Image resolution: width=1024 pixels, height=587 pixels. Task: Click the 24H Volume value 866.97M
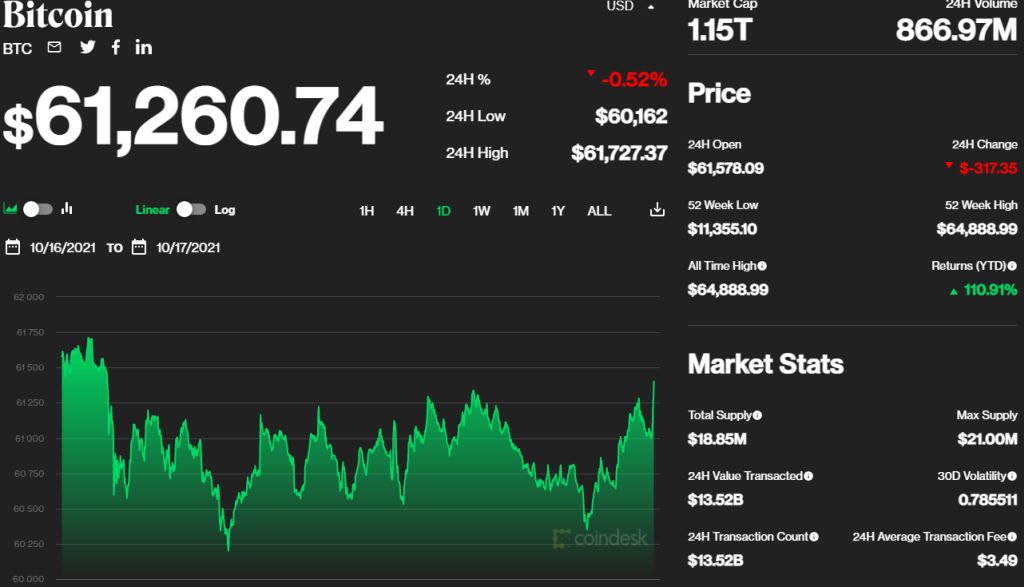[956, 30]
